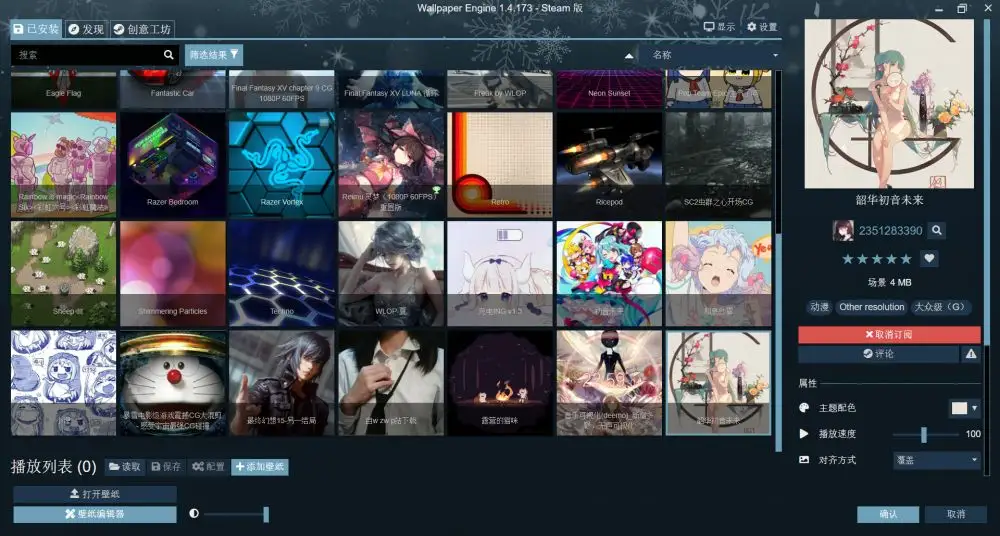Select the Freak by WLOP wallpaper
This screenshot has width=1000, height=536.
pyautogui.click(x=500, y=89)
